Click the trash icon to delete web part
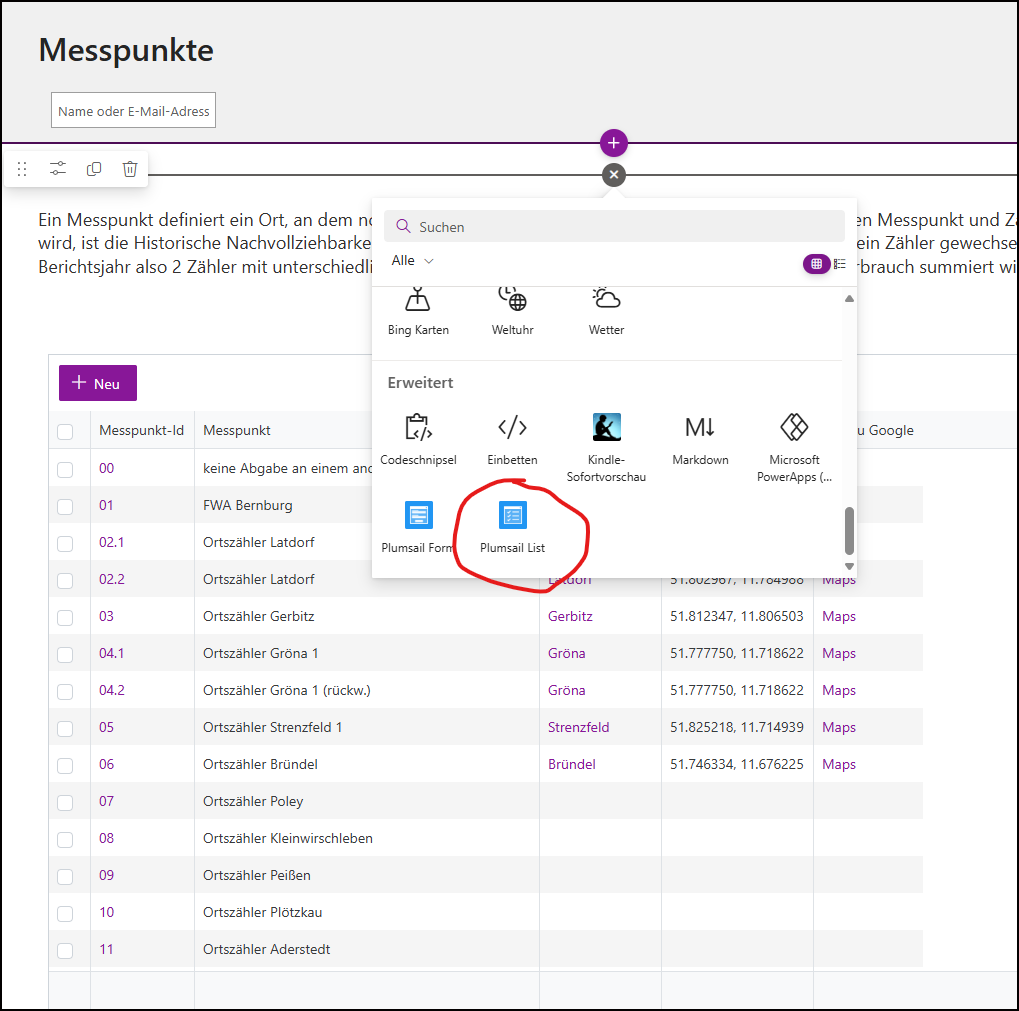 [x=130, y=169]
